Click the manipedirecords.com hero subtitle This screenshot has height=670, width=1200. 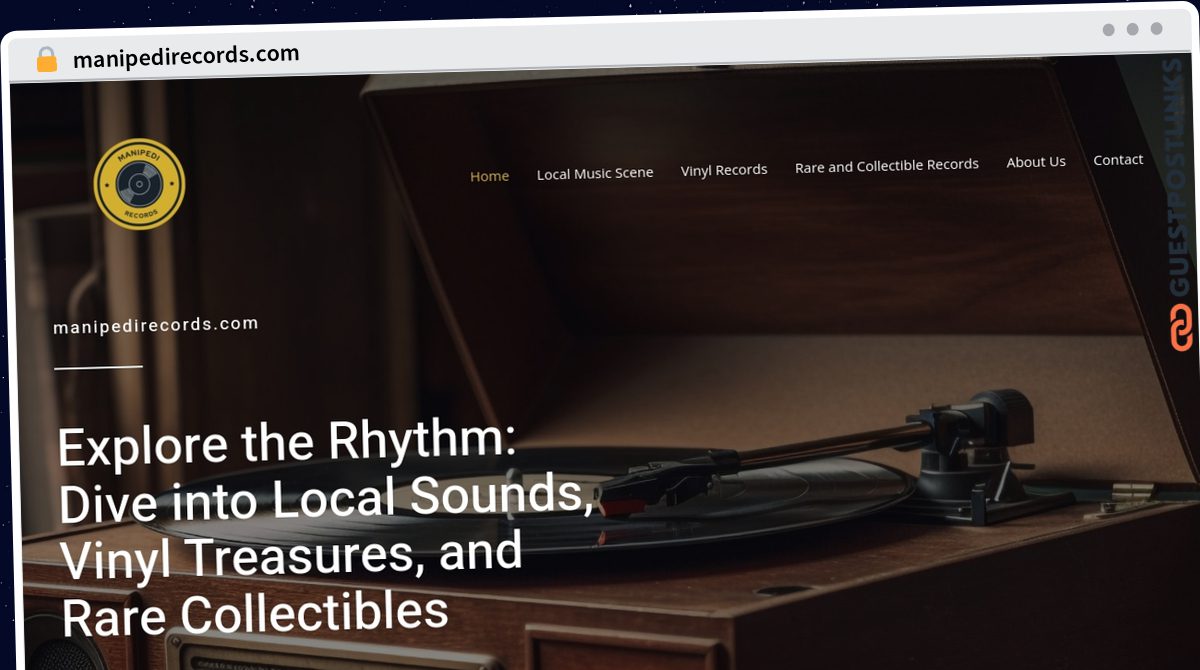pos(155,326)
